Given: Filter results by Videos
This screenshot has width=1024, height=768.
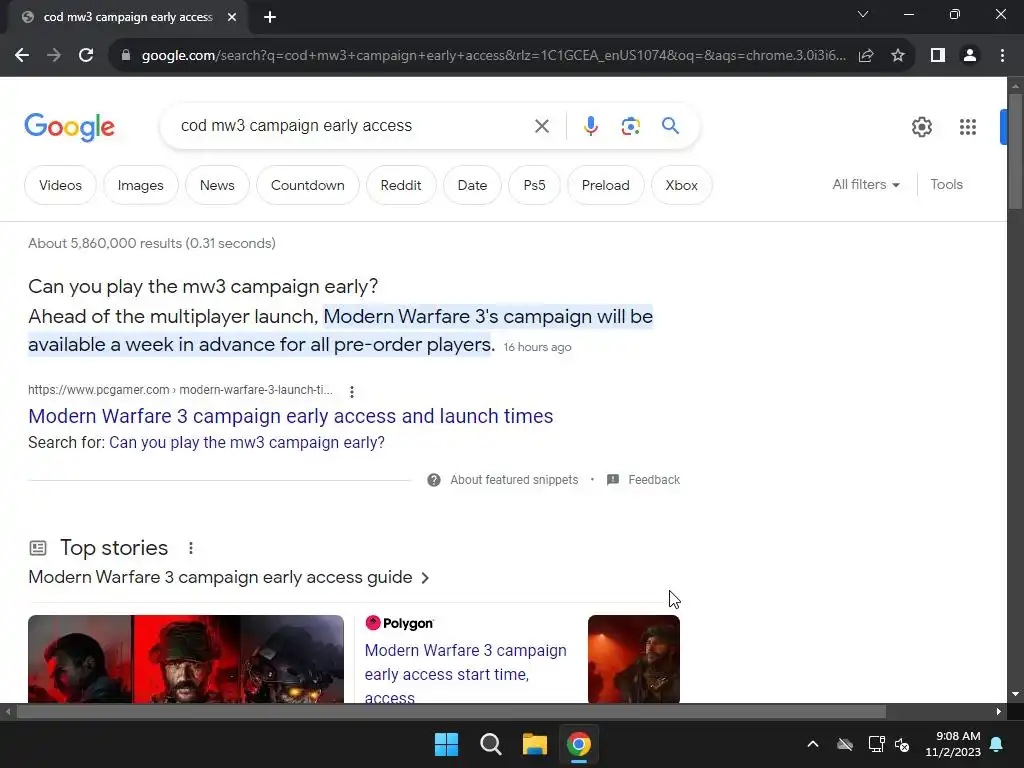Looking at the screenshot, I should pos(60,185).
